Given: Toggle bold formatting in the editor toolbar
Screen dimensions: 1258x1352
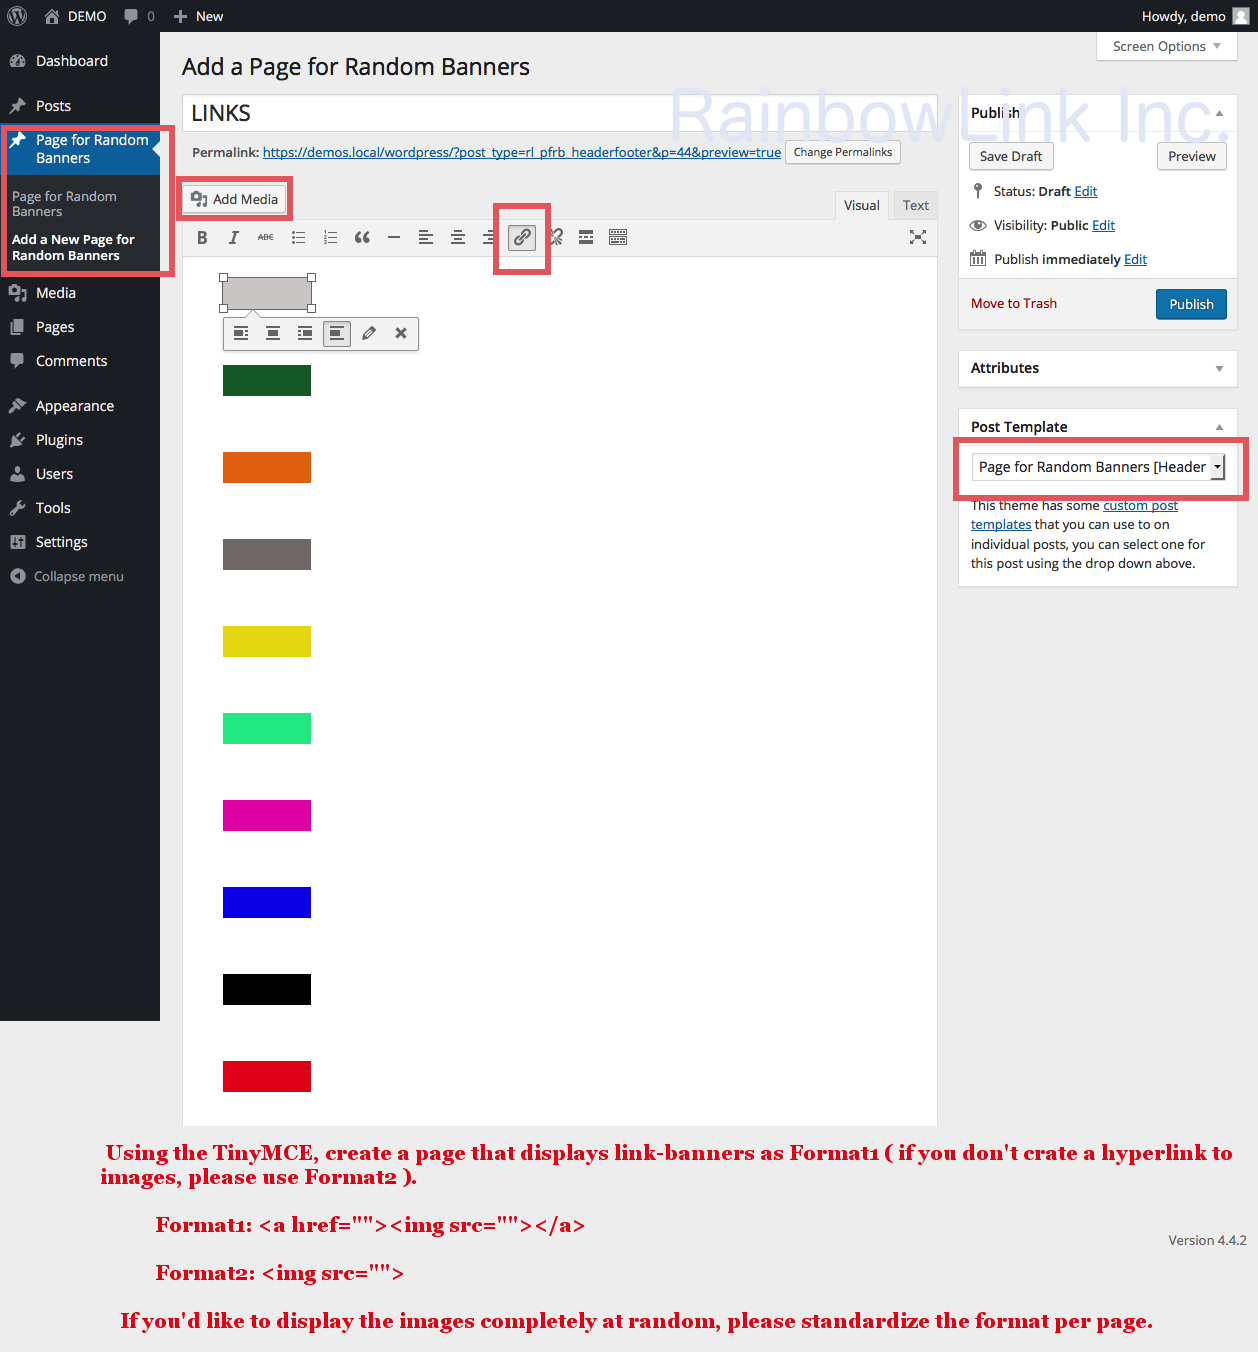Looking at the screenshot, I should [x=202, y=237].
